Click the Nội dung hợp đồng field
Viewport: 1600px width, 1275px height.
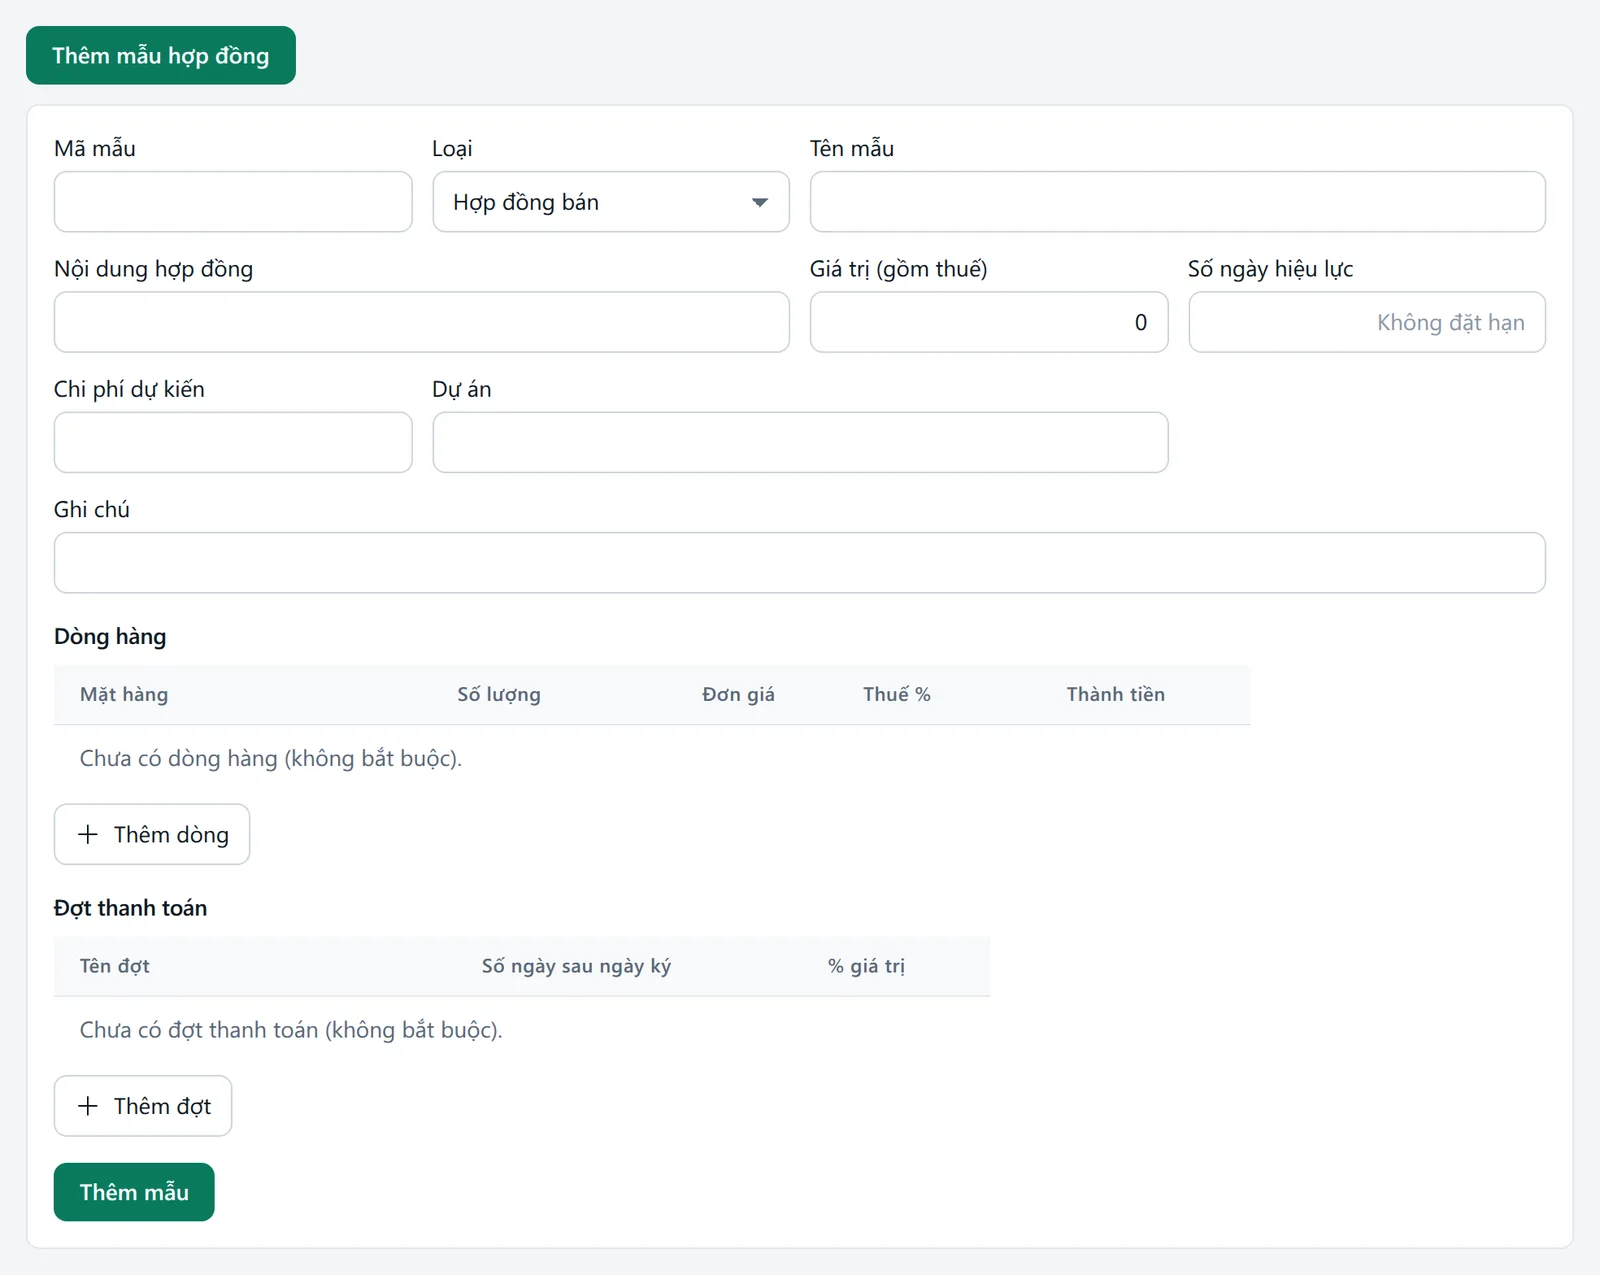(x=422, y=322)
